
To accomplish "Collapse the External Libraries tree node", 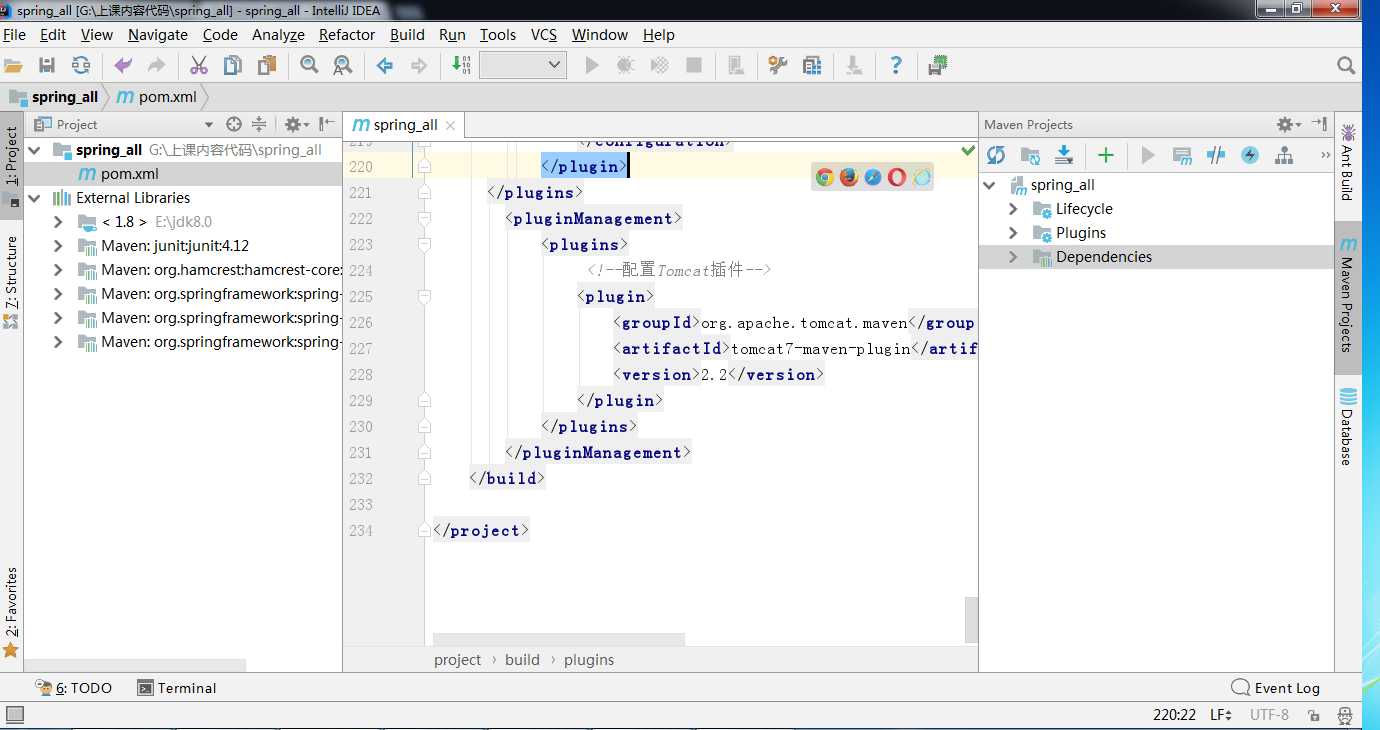I will pyautogui.click(x=35, y=198).
